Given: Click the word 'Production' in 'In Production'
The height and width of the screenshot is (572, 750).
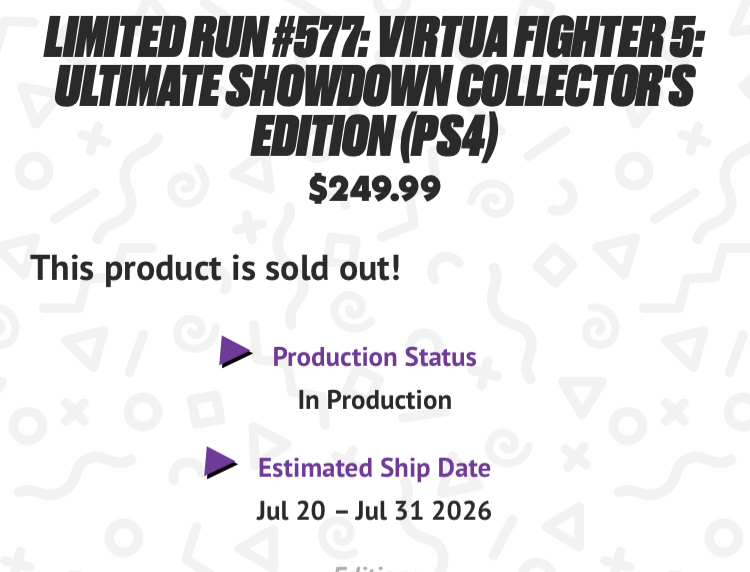Looking at the screenshot, I should tap(390, 401).
